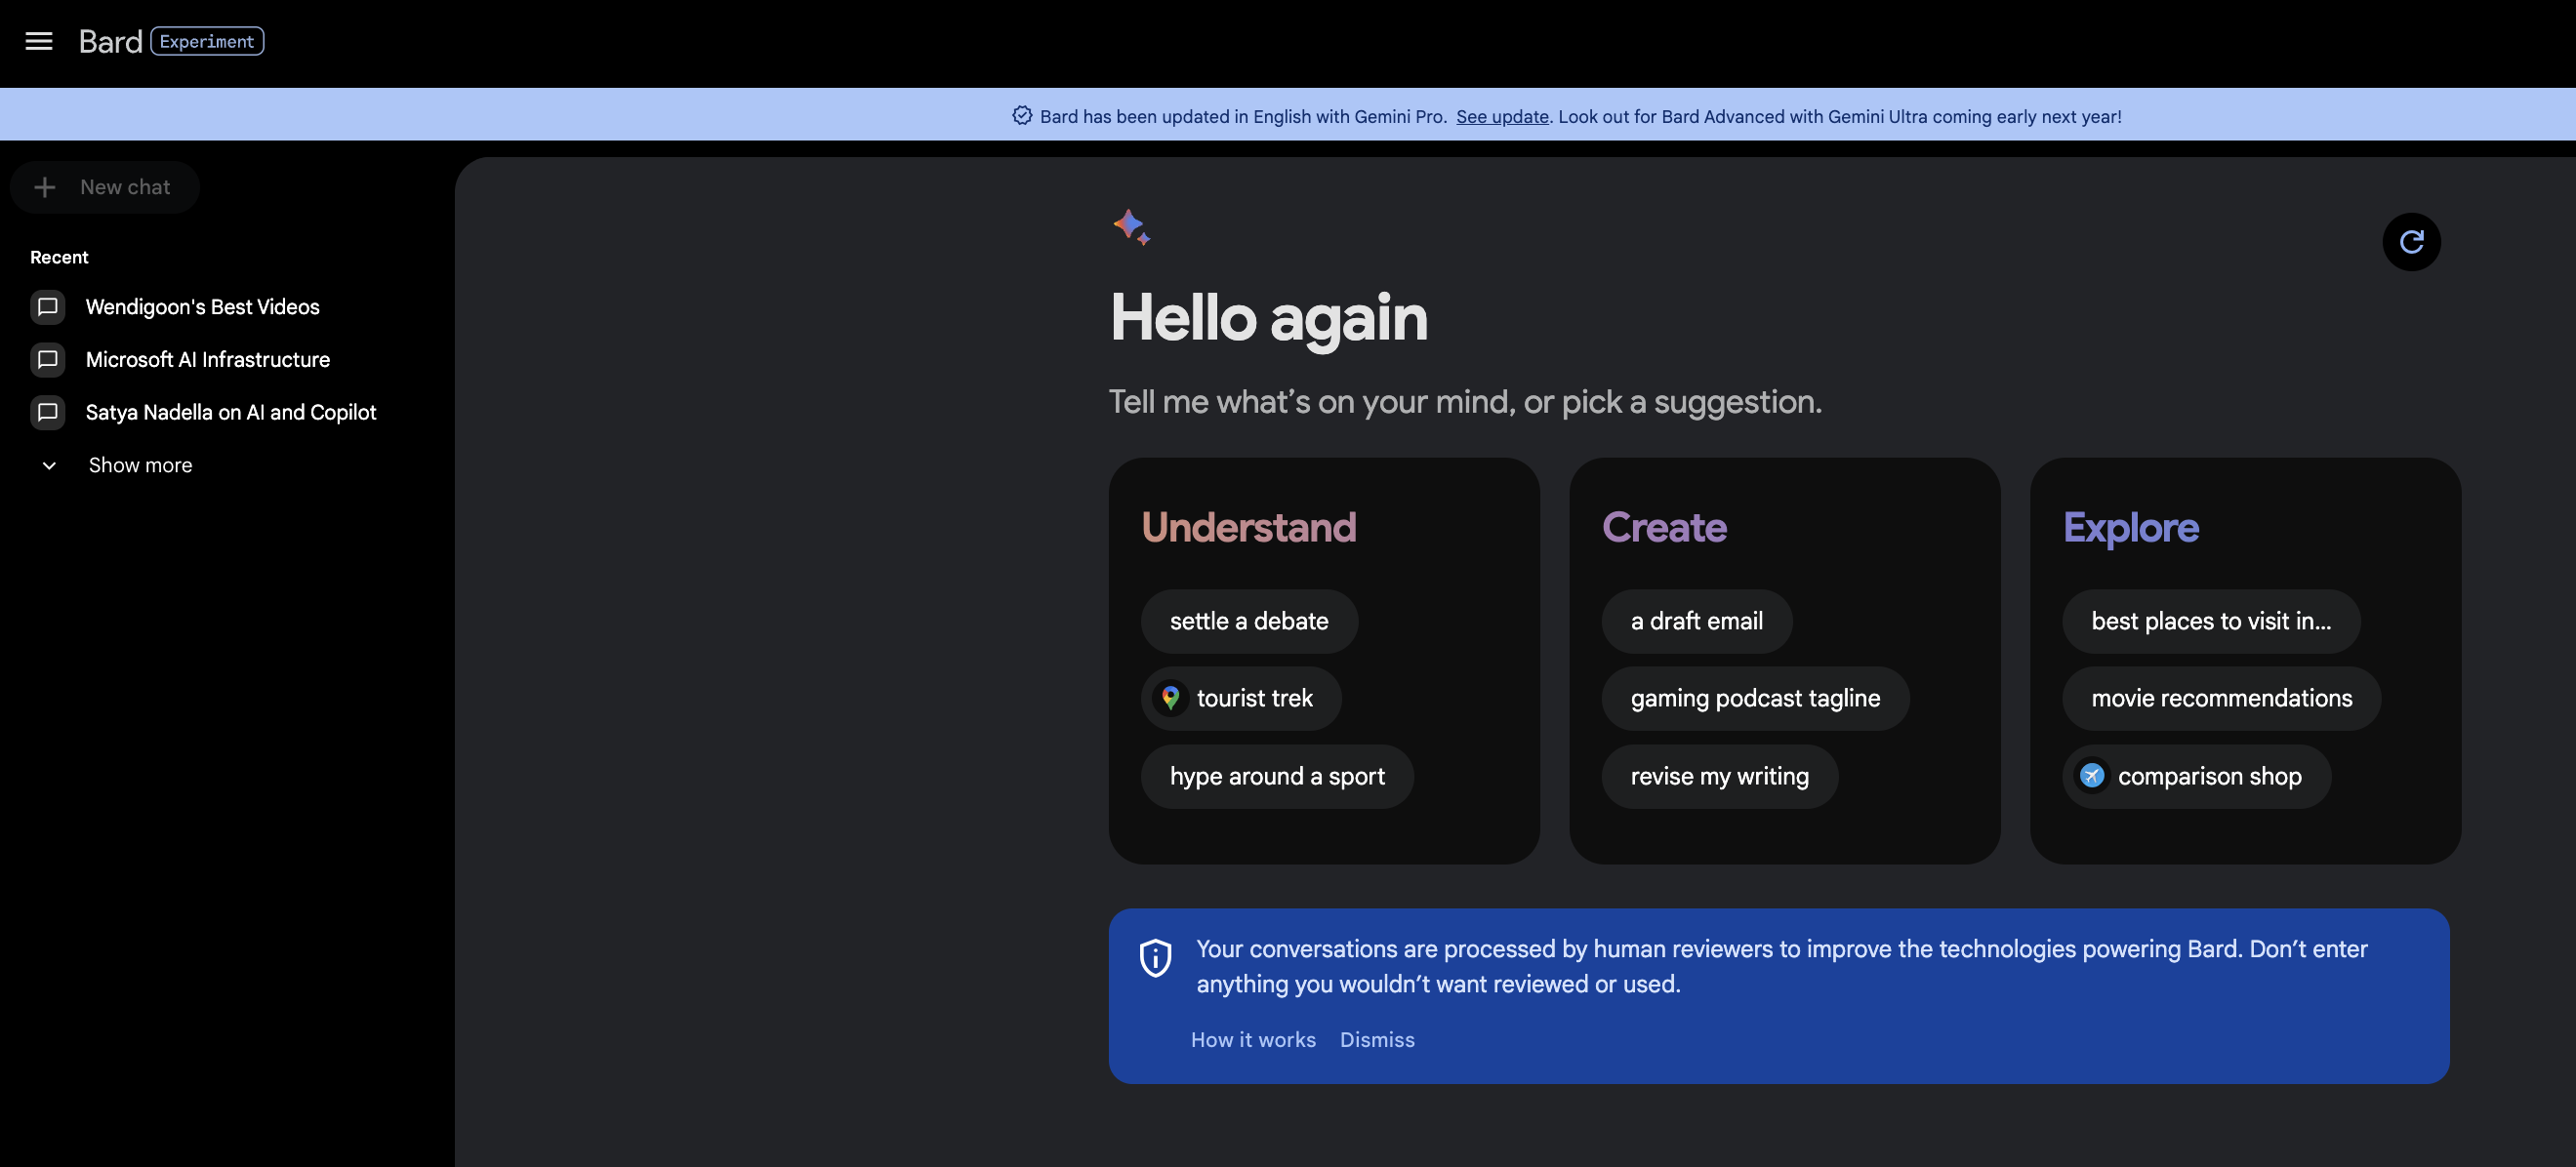Click the Google Maps pin tourist trek icon

pyautogui.click(x=1171, y=698)
